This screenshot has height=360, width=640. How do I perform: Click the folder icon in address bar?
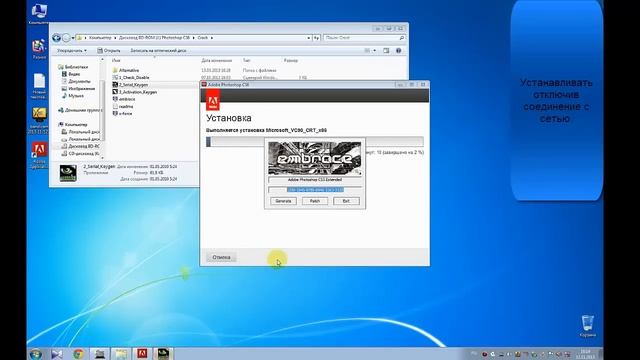(x=80, y=38)
